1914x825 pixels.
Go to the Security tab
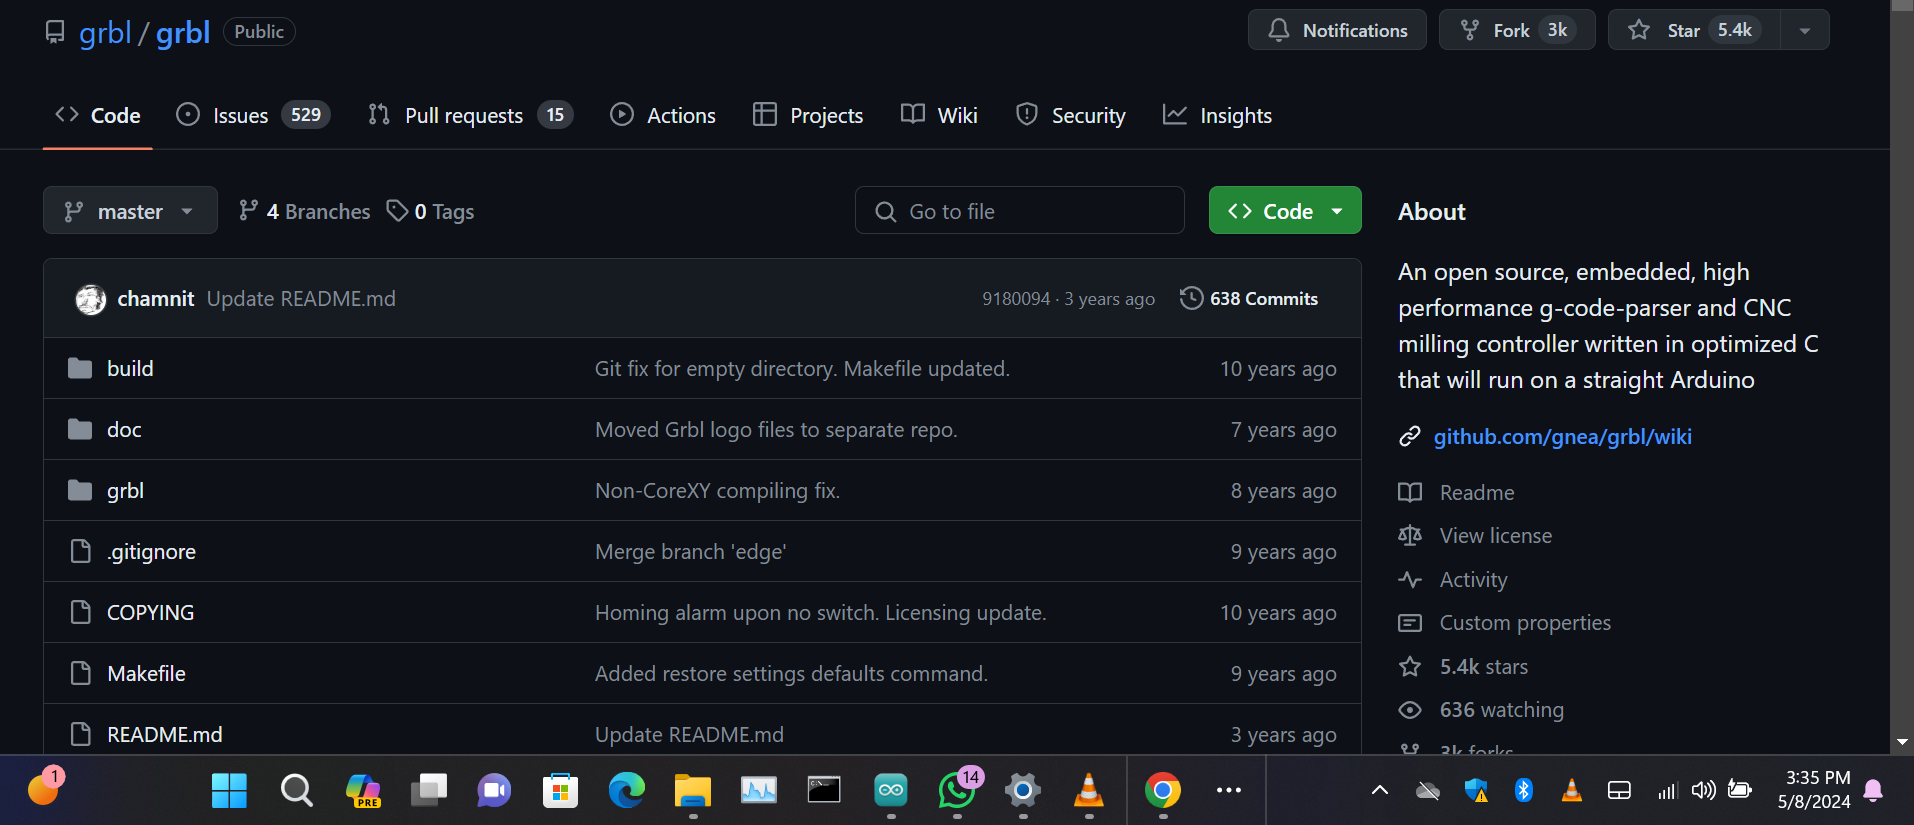[1070, 115]
